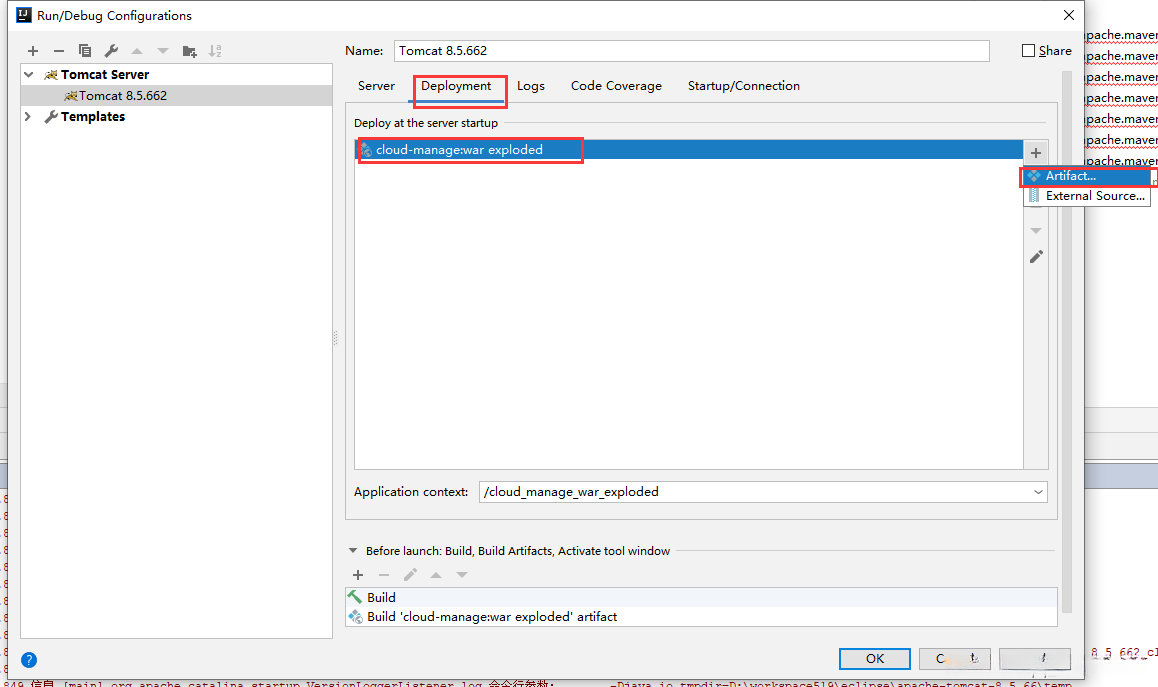Add a new run configuration with plus icon
Viewport: 1158px width, 687px height.
[32, 51]
